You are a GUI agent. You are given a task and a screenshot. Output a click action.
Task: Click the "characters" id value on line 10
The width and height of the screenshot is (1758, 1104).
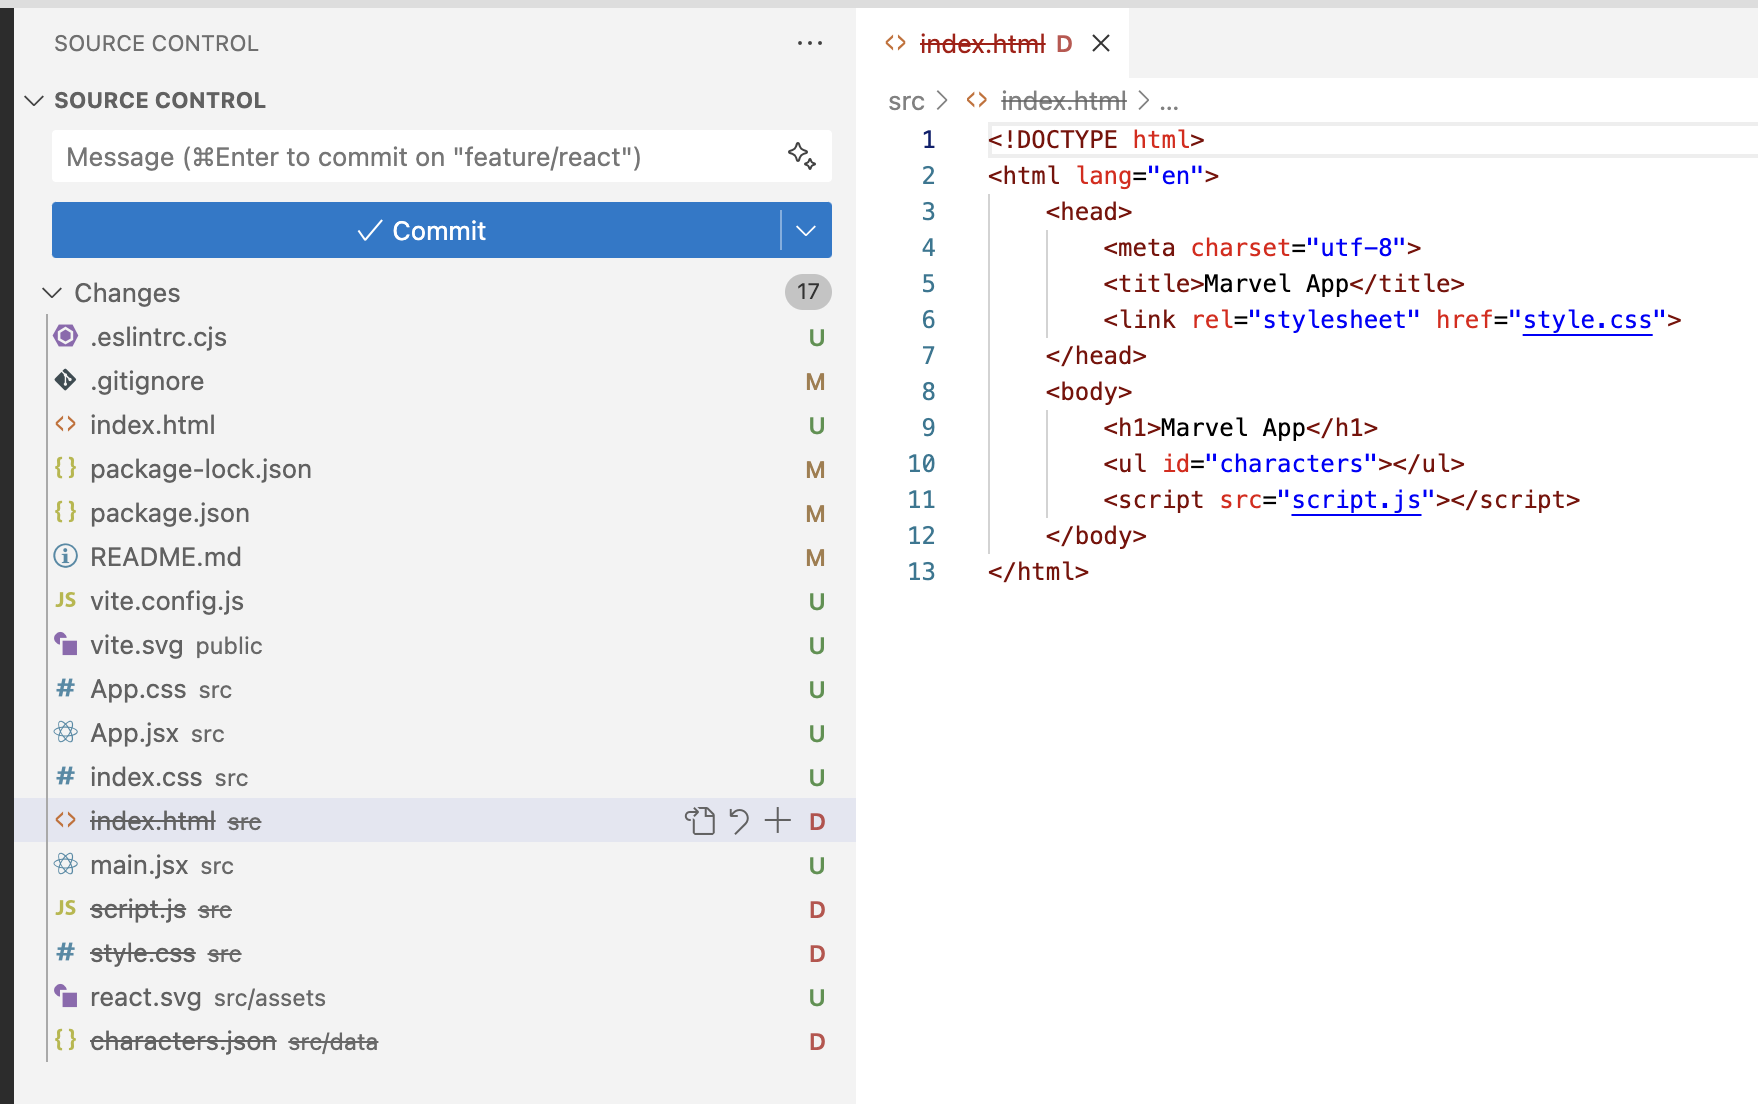click(1291, 464)
